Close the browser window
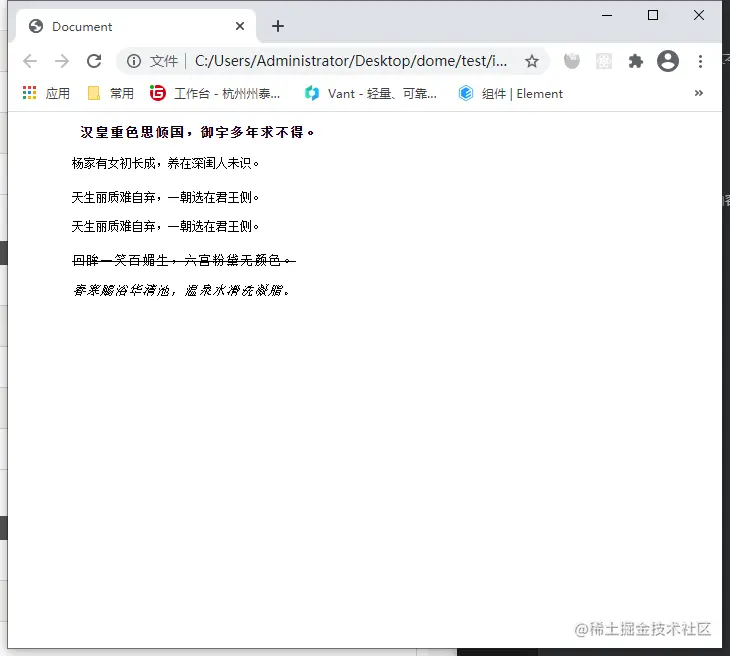This screenshot has width=730, height=656. pos(698,15)
